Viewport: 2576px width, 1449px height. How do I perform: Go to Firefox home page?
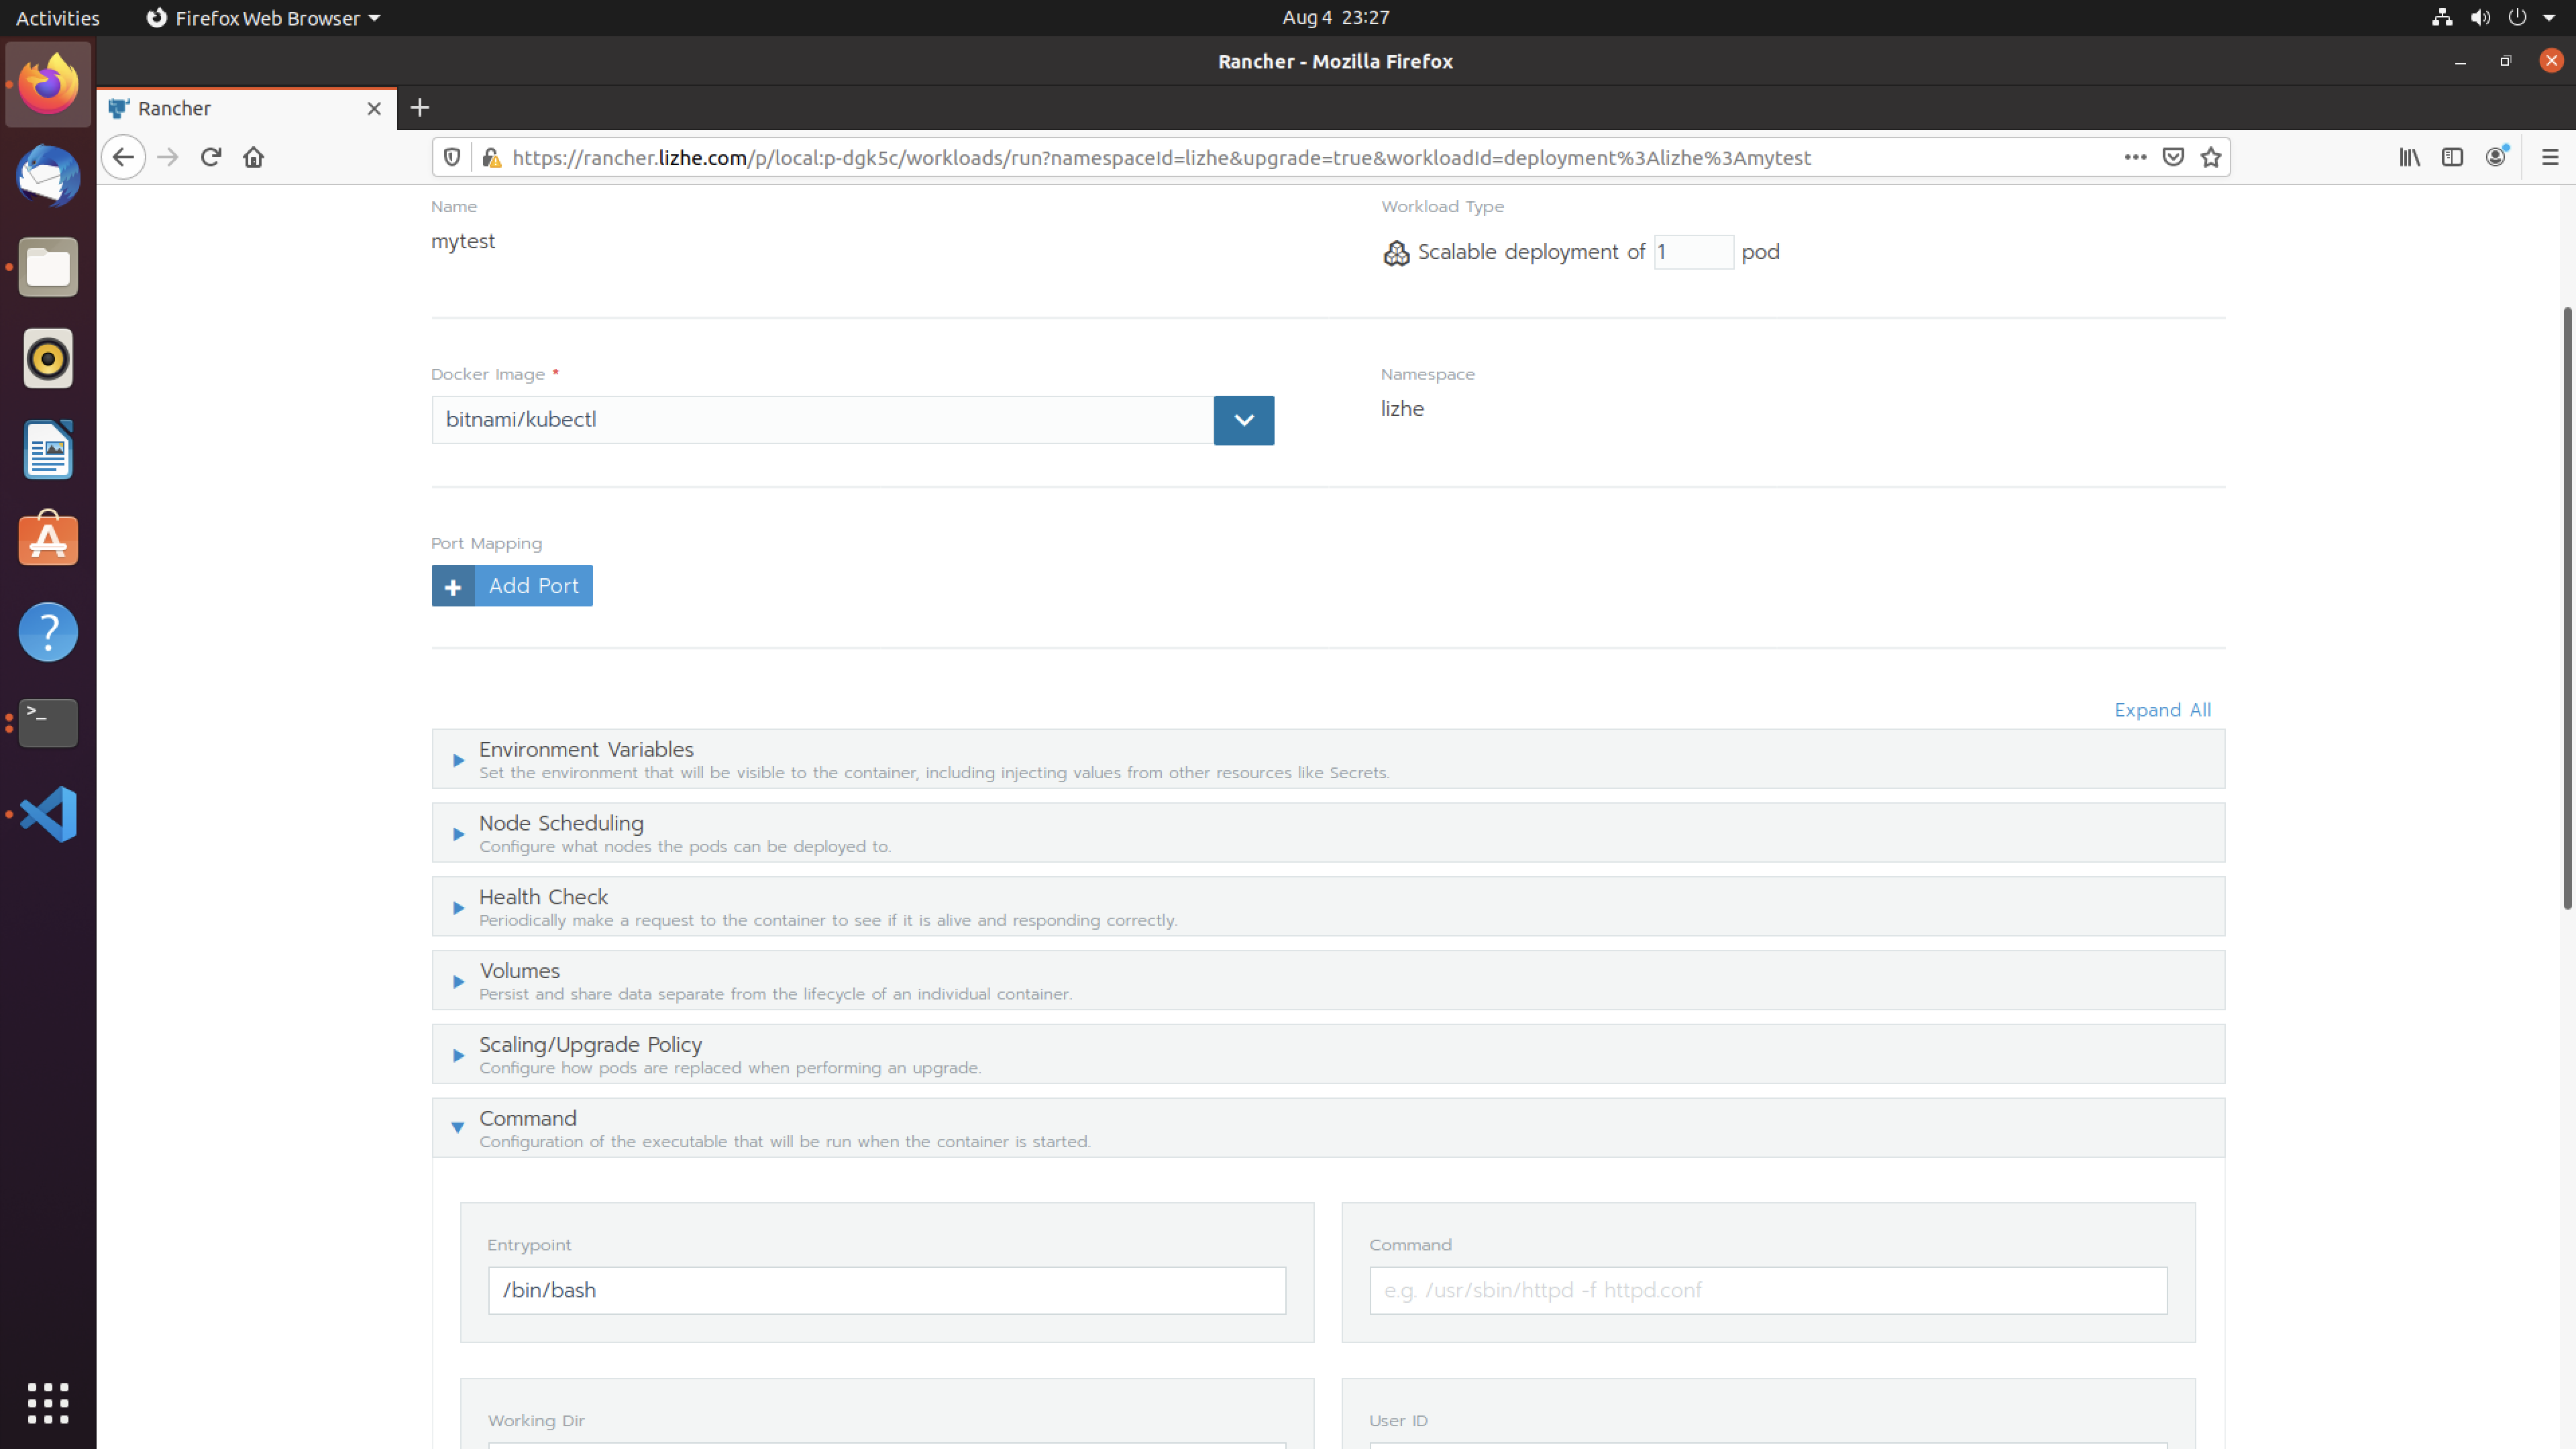coord(254,157)
